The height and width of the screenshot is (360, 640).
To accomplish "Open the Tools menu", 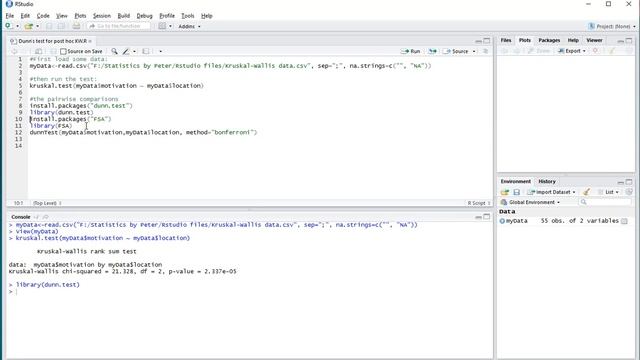I will click(x=187, y=16).
